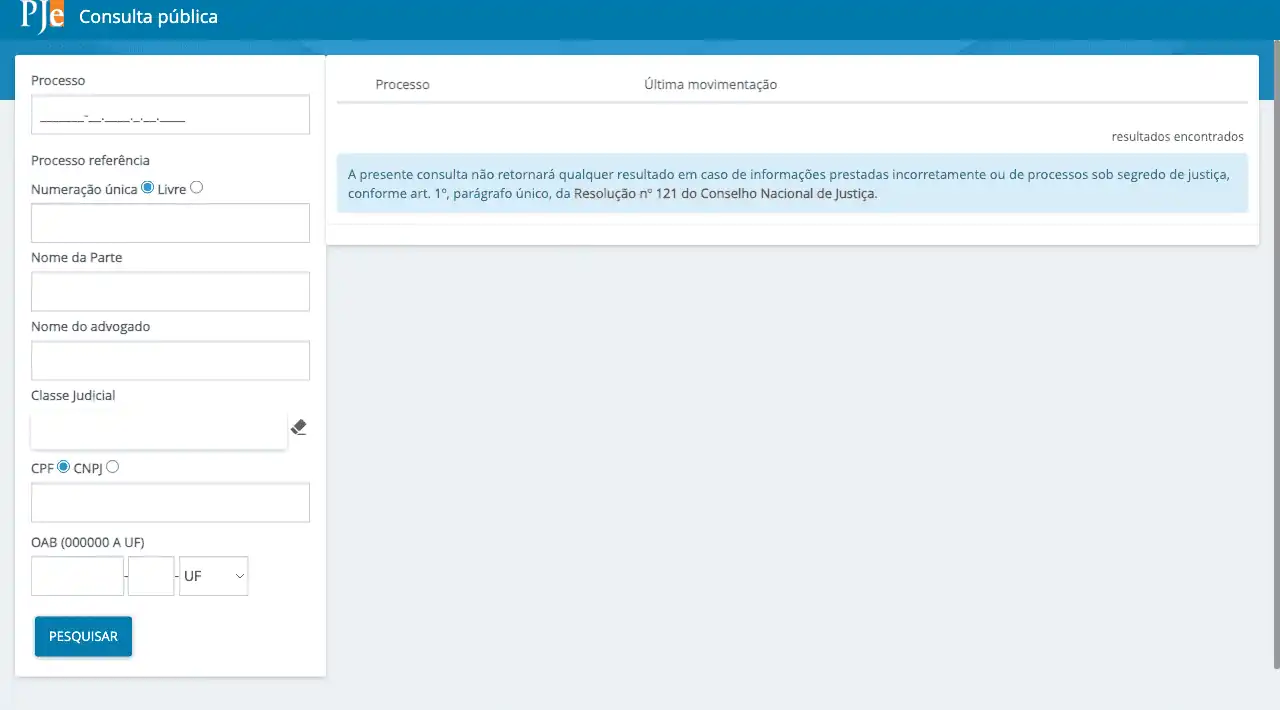The image size is (1280, 710).
Task: Click the Nome do advogado input
Action: pyautogui.click(x=170, y=361)
